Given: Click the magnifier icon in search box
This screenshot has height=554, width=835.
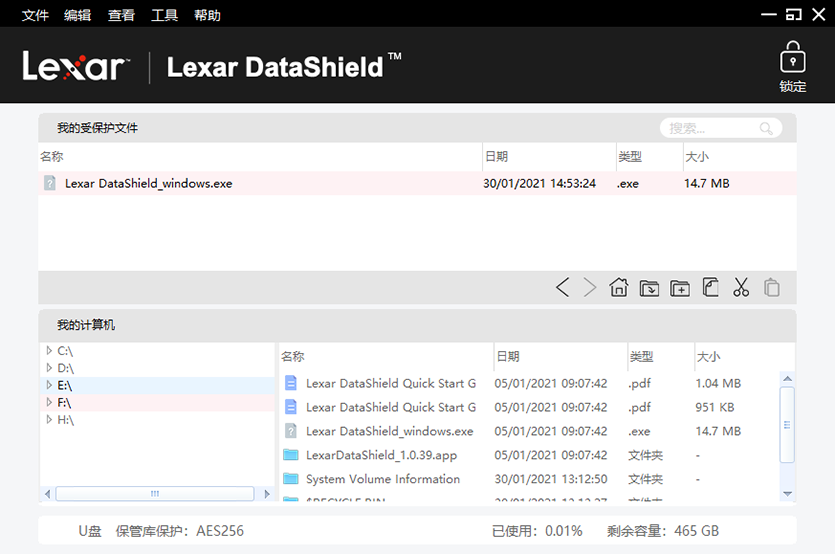Looking at the screenshot, I should [x=766, y=128].
